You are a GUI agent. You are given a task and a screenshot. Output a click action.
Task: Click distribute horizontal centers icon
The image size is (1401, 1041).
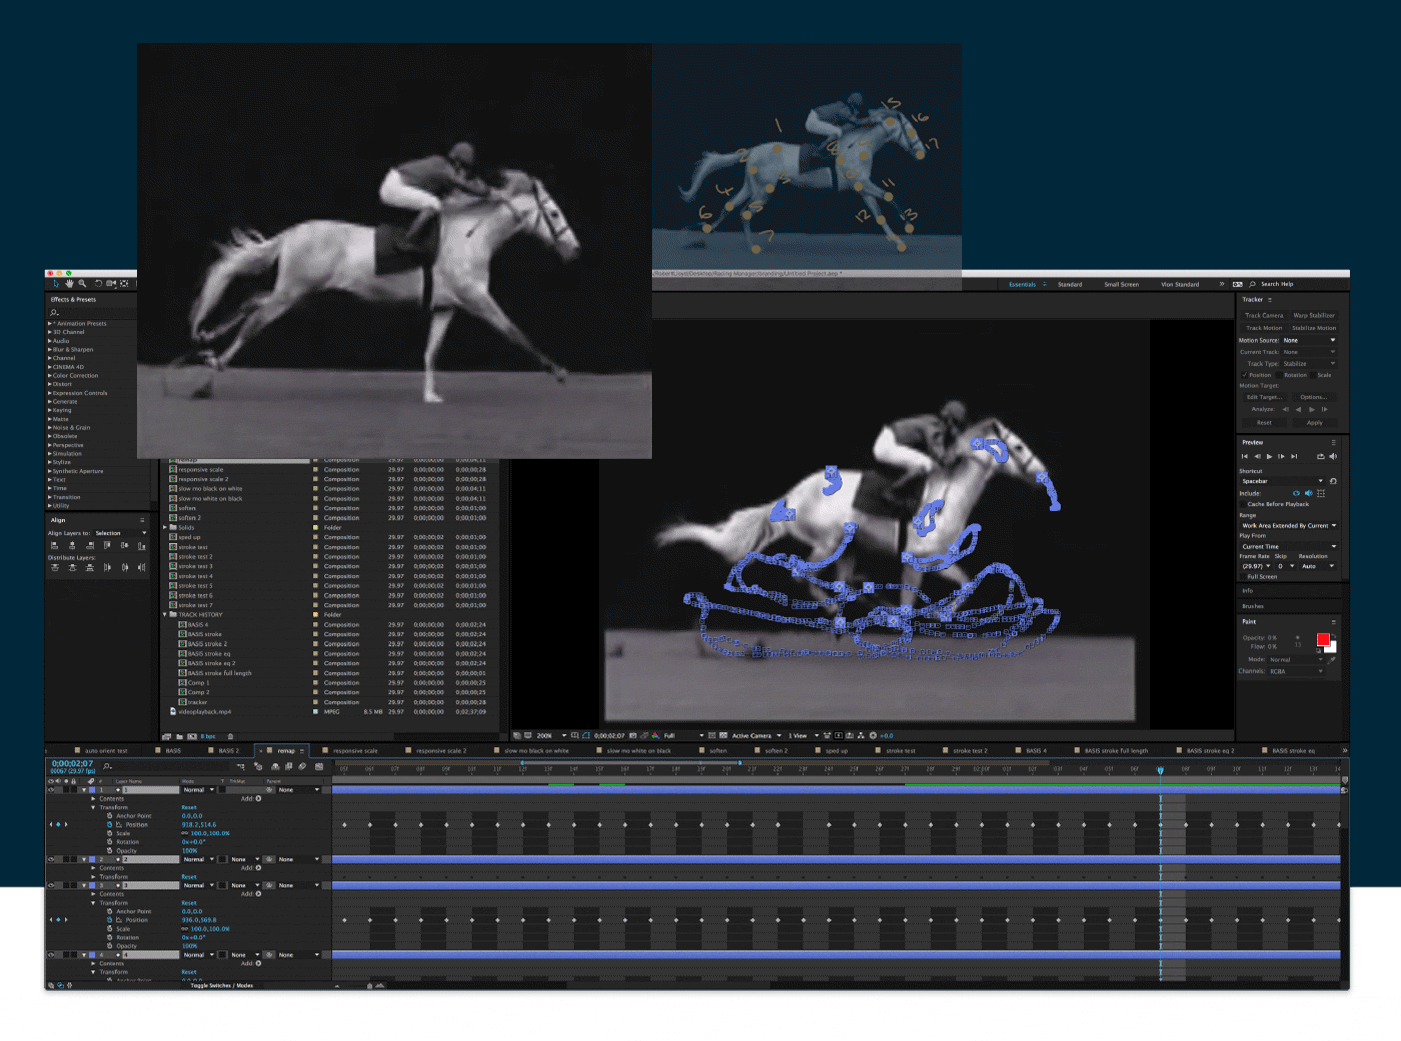(x=124, y=568)
